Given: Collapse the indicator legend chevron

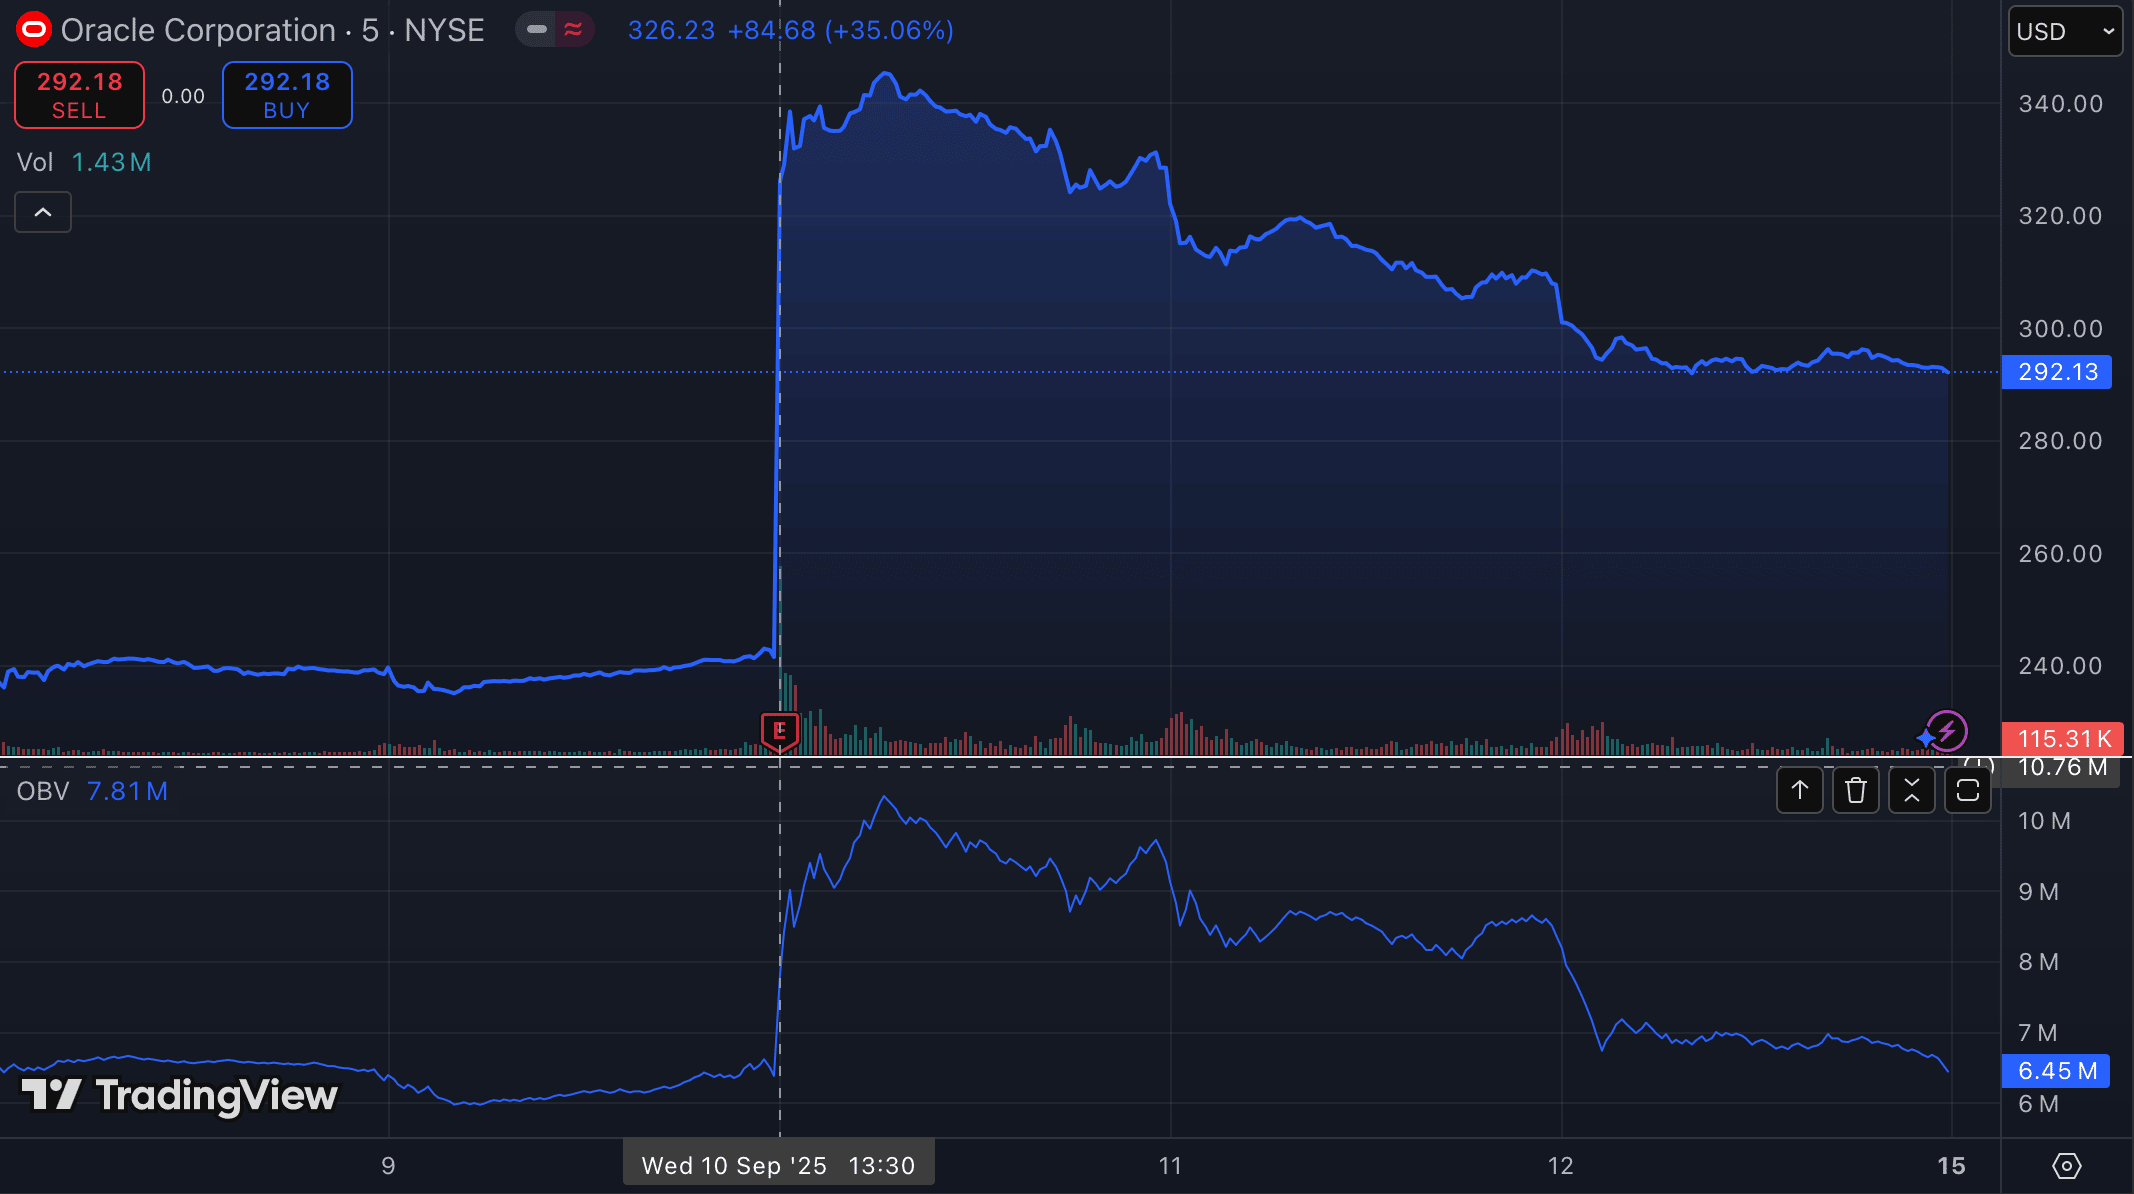Looking at the screenshot, I should (43, 212).
